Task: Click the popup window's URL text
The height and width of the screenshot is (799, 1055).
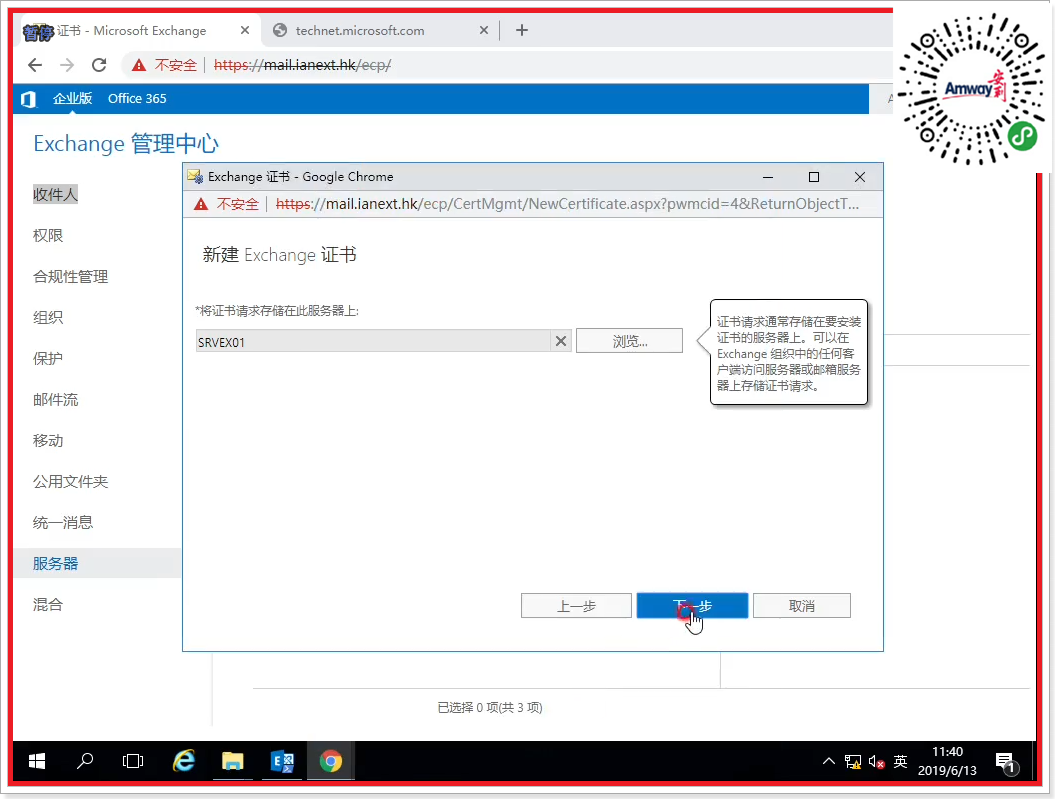Action: pyautogui.click(x=567, y=204)
